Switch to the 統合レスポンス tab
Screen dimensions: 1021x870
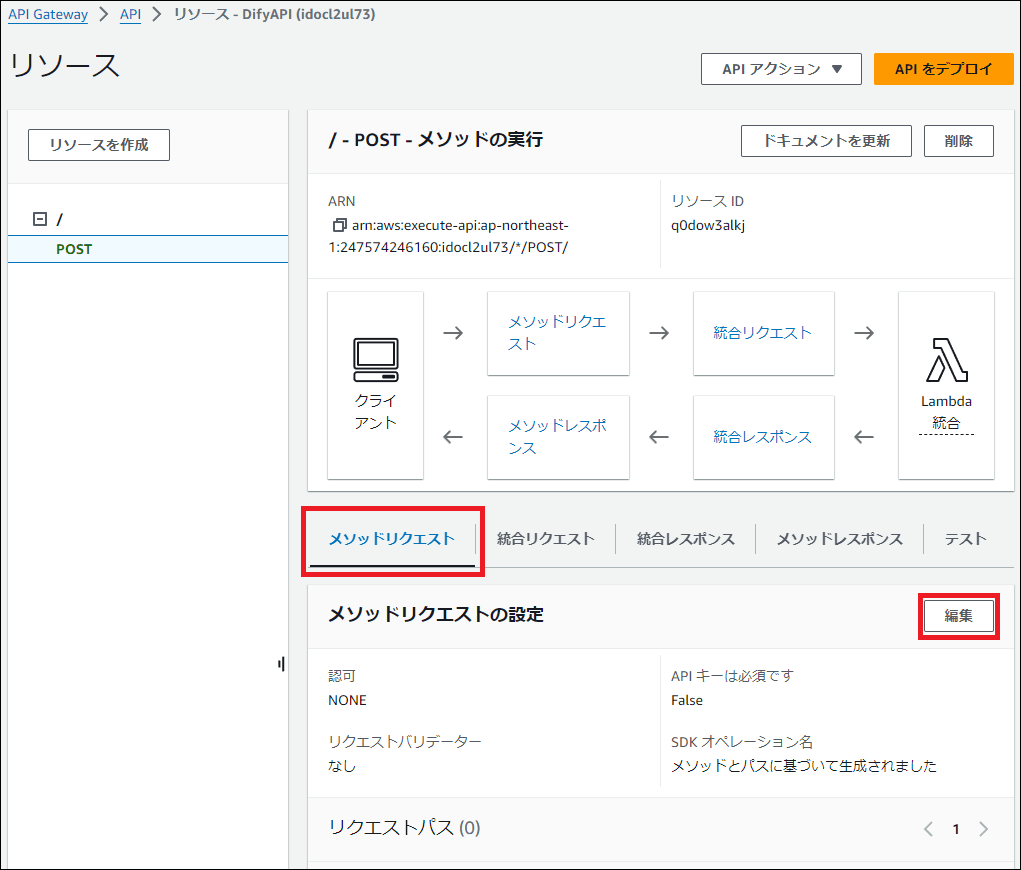tap(685, 539)
